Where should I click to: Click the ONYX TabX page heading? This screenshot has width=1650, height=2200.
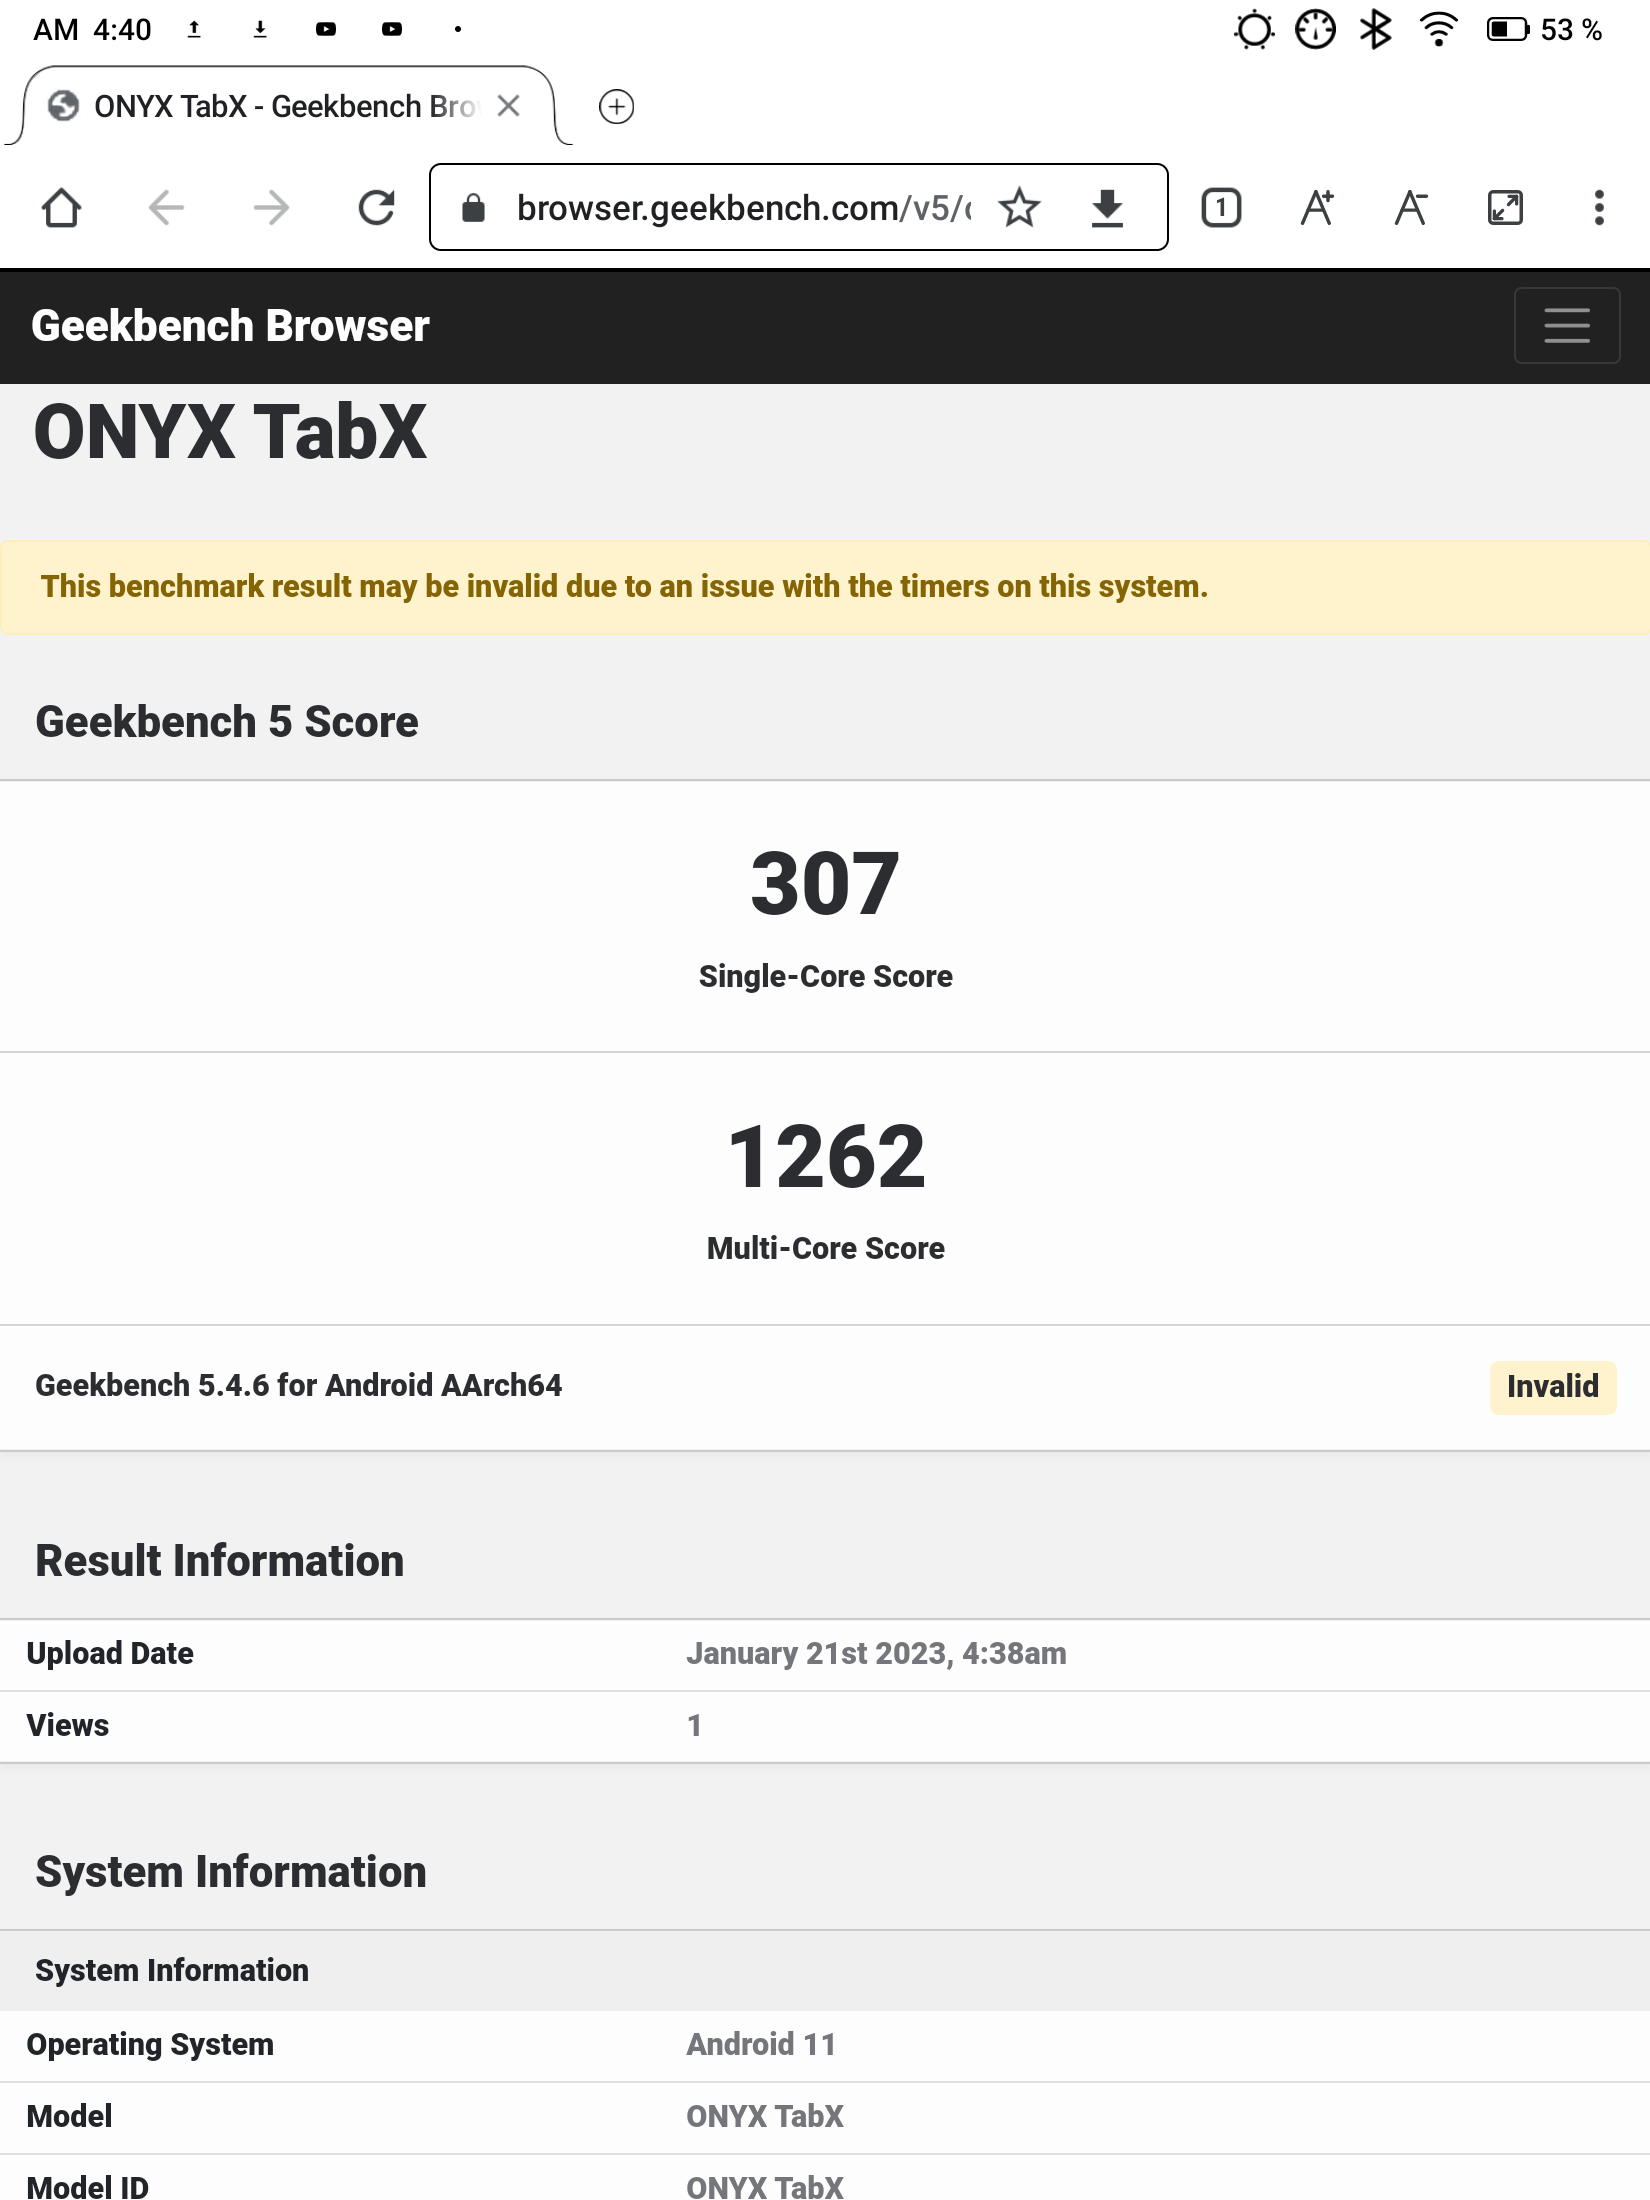[x=230, y=432]
